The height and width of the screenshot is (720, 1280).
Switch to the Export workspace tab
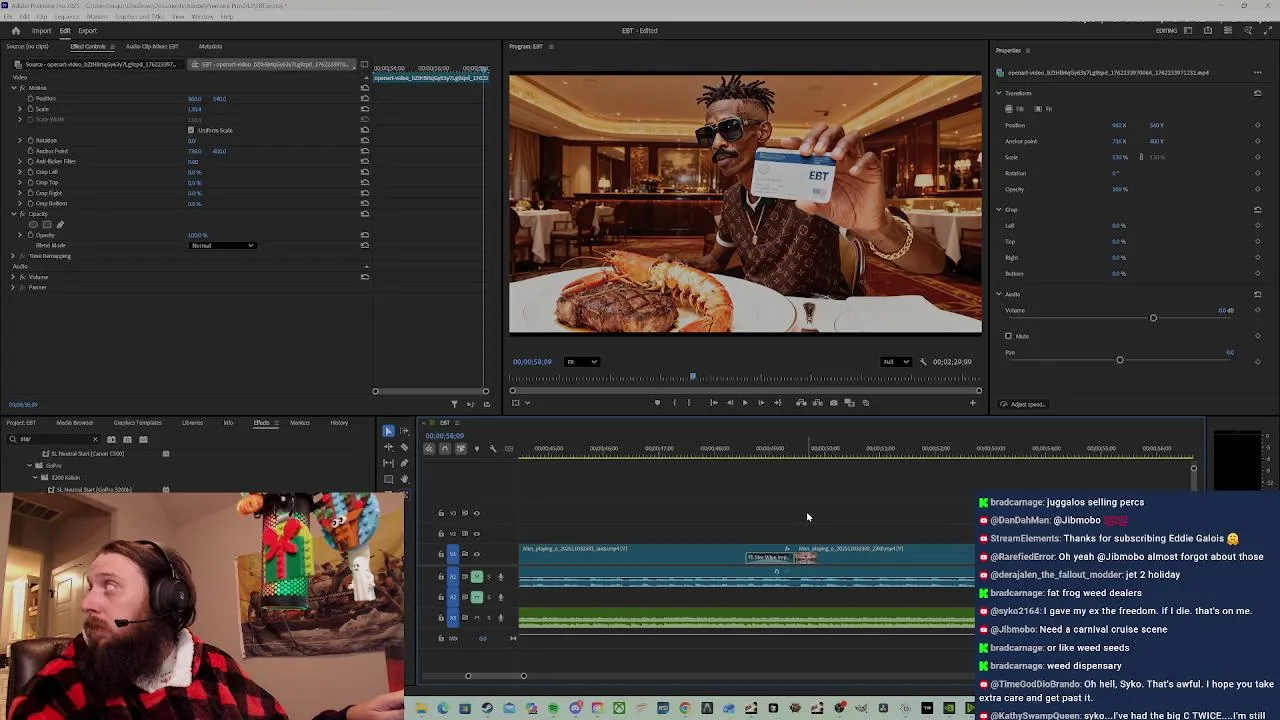point(87,31)
